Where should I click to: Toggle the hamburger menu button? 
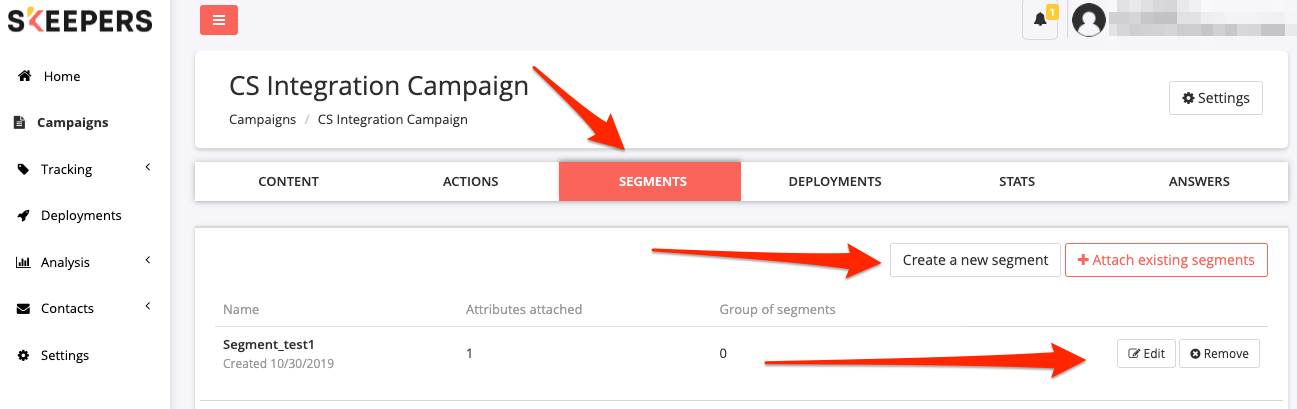tap(219, 20)
